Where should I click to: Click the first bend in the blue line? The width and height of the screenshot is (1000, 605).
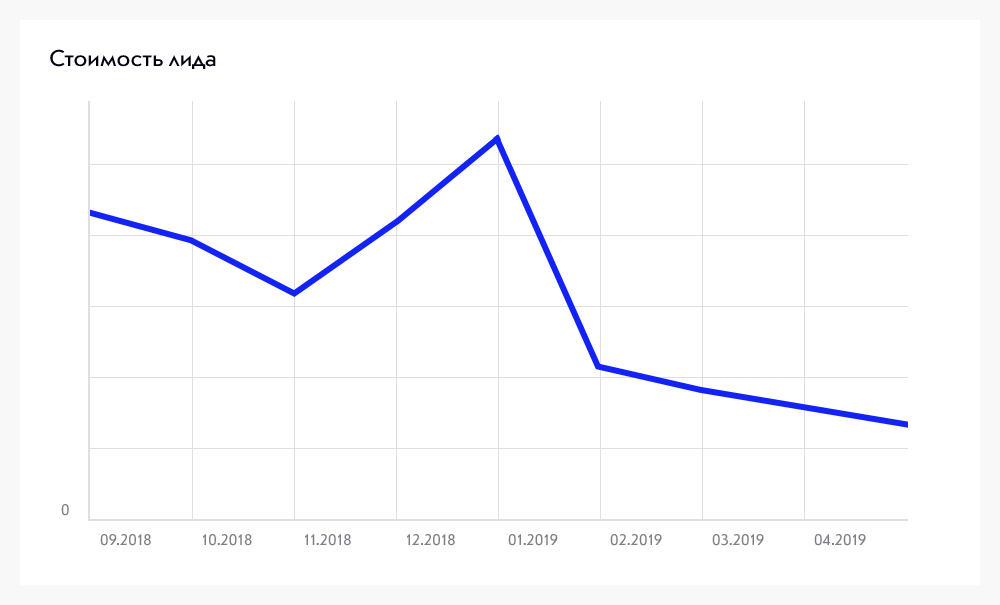point(191,240)
